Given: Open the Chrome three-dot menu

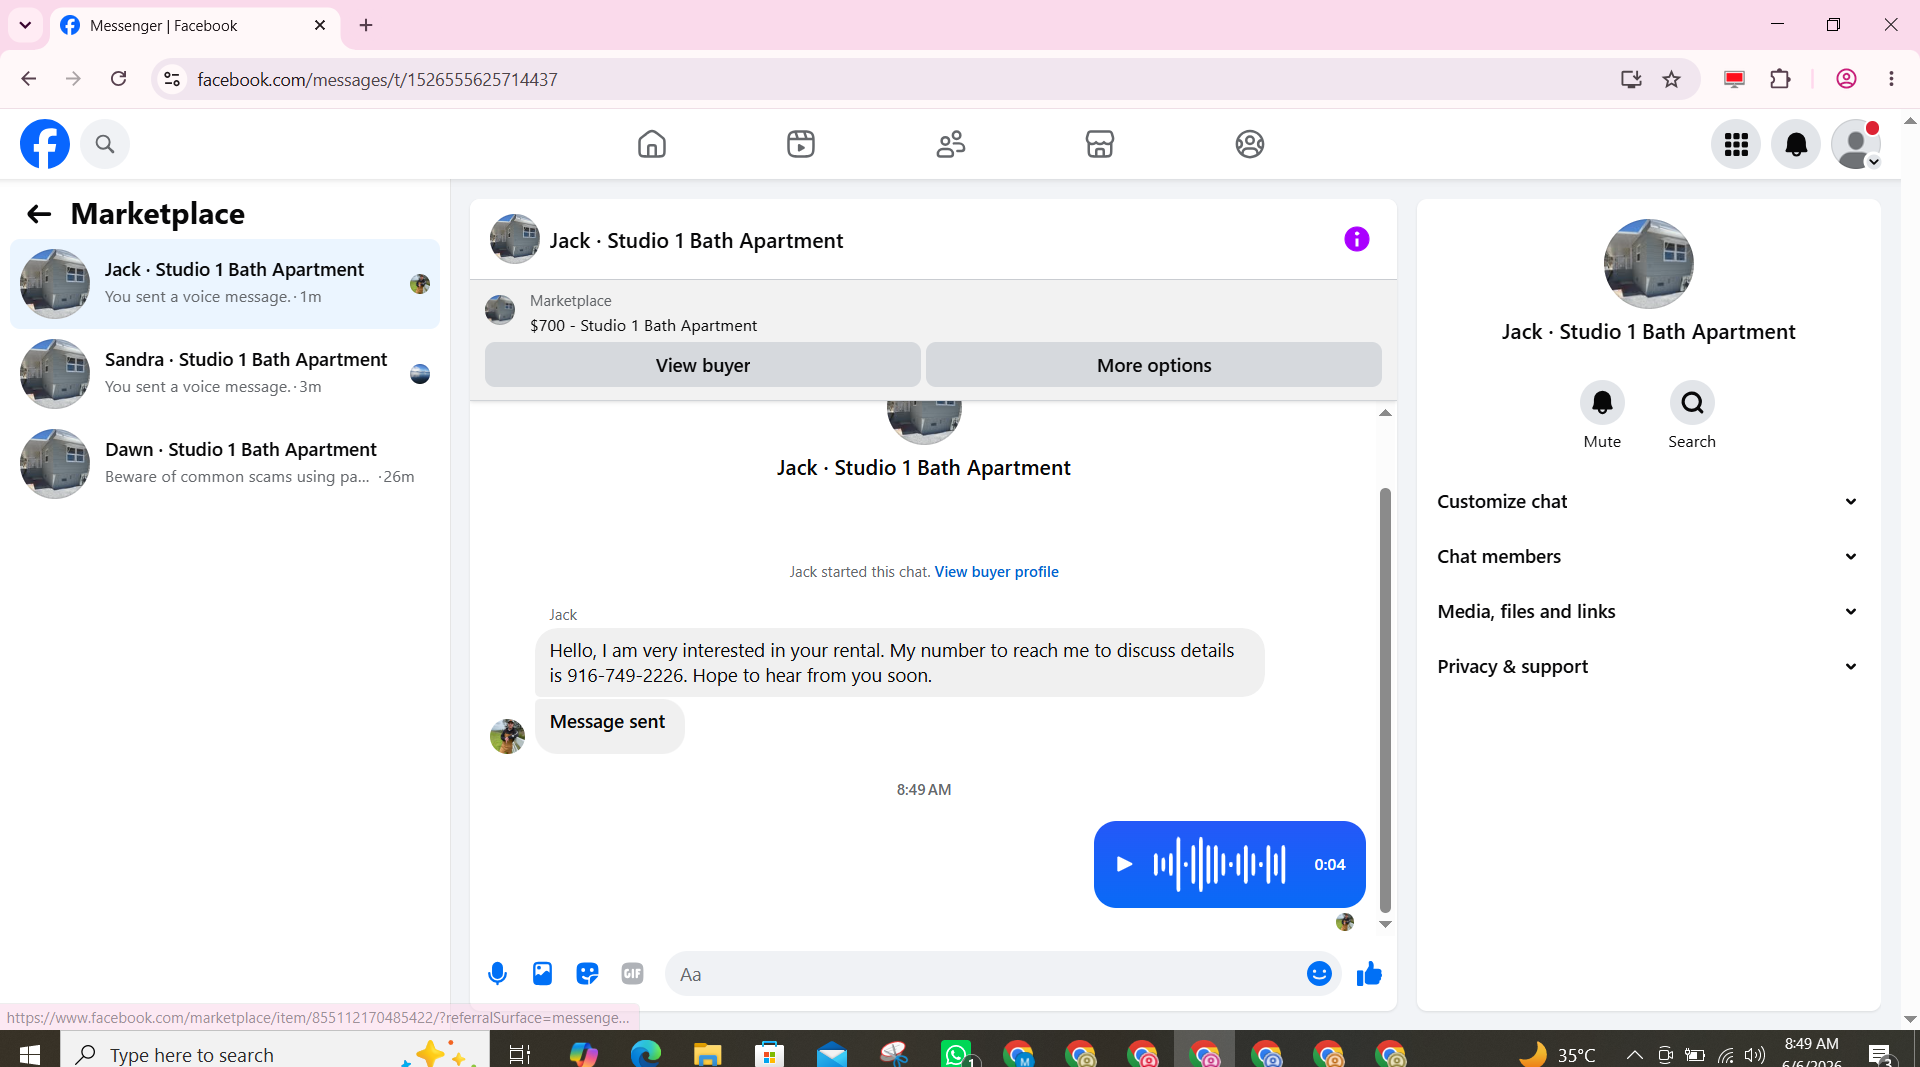Looking at the screenshot, I should (1891, 79).
